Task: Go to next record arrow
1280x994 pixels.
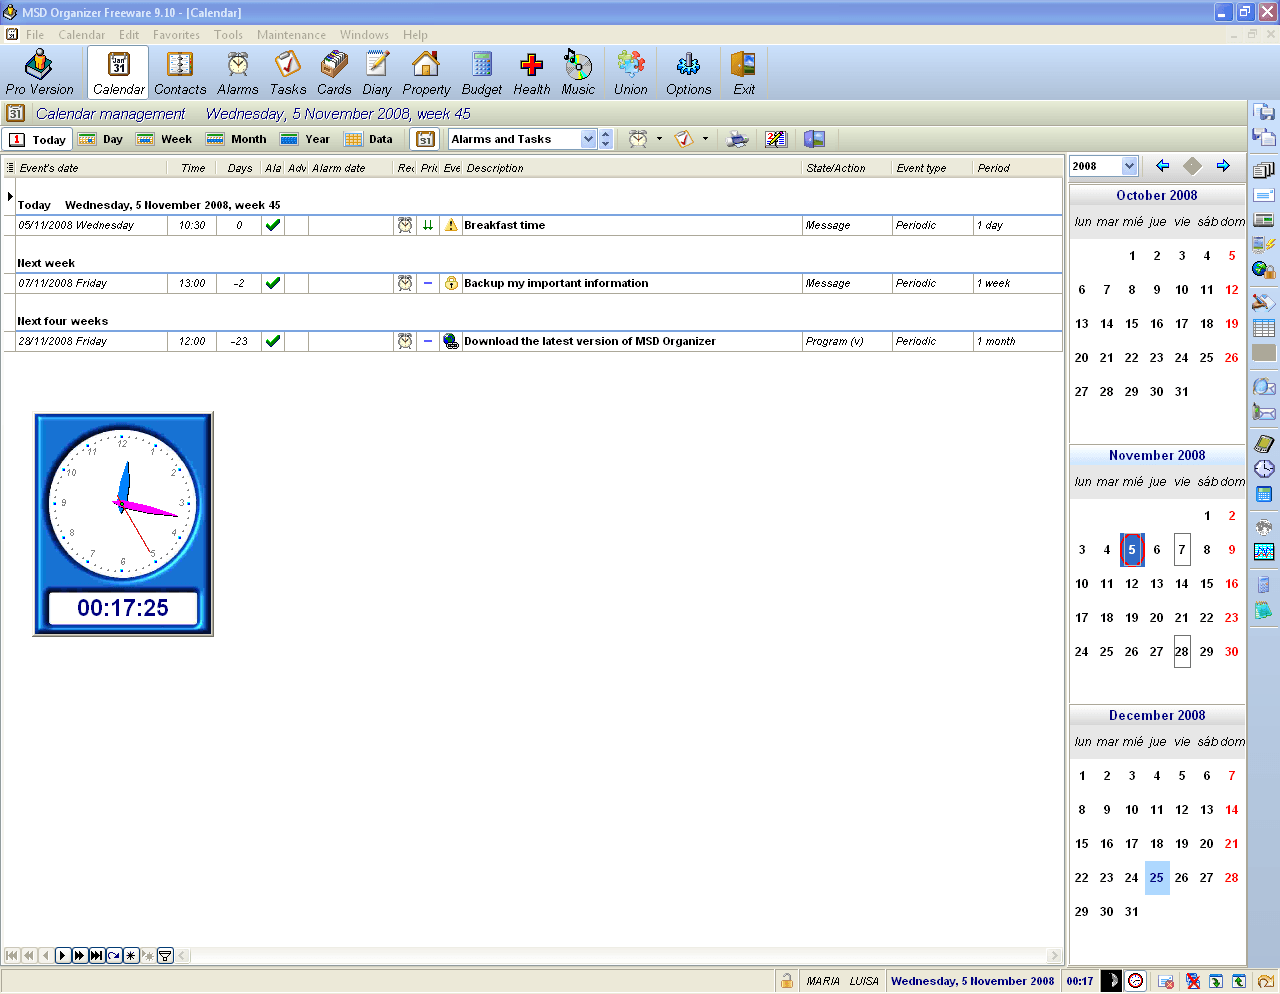Action: (x=62, y=956)
